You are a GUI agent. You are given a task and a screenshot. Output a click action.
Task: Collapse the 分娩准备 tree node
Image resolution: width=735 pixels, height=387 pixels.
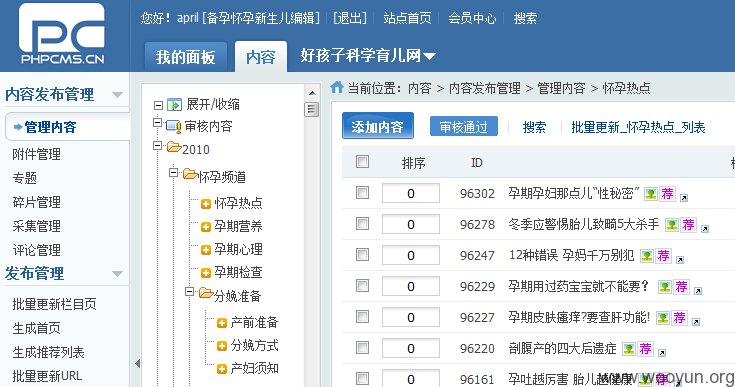click(x=189, y=291)
